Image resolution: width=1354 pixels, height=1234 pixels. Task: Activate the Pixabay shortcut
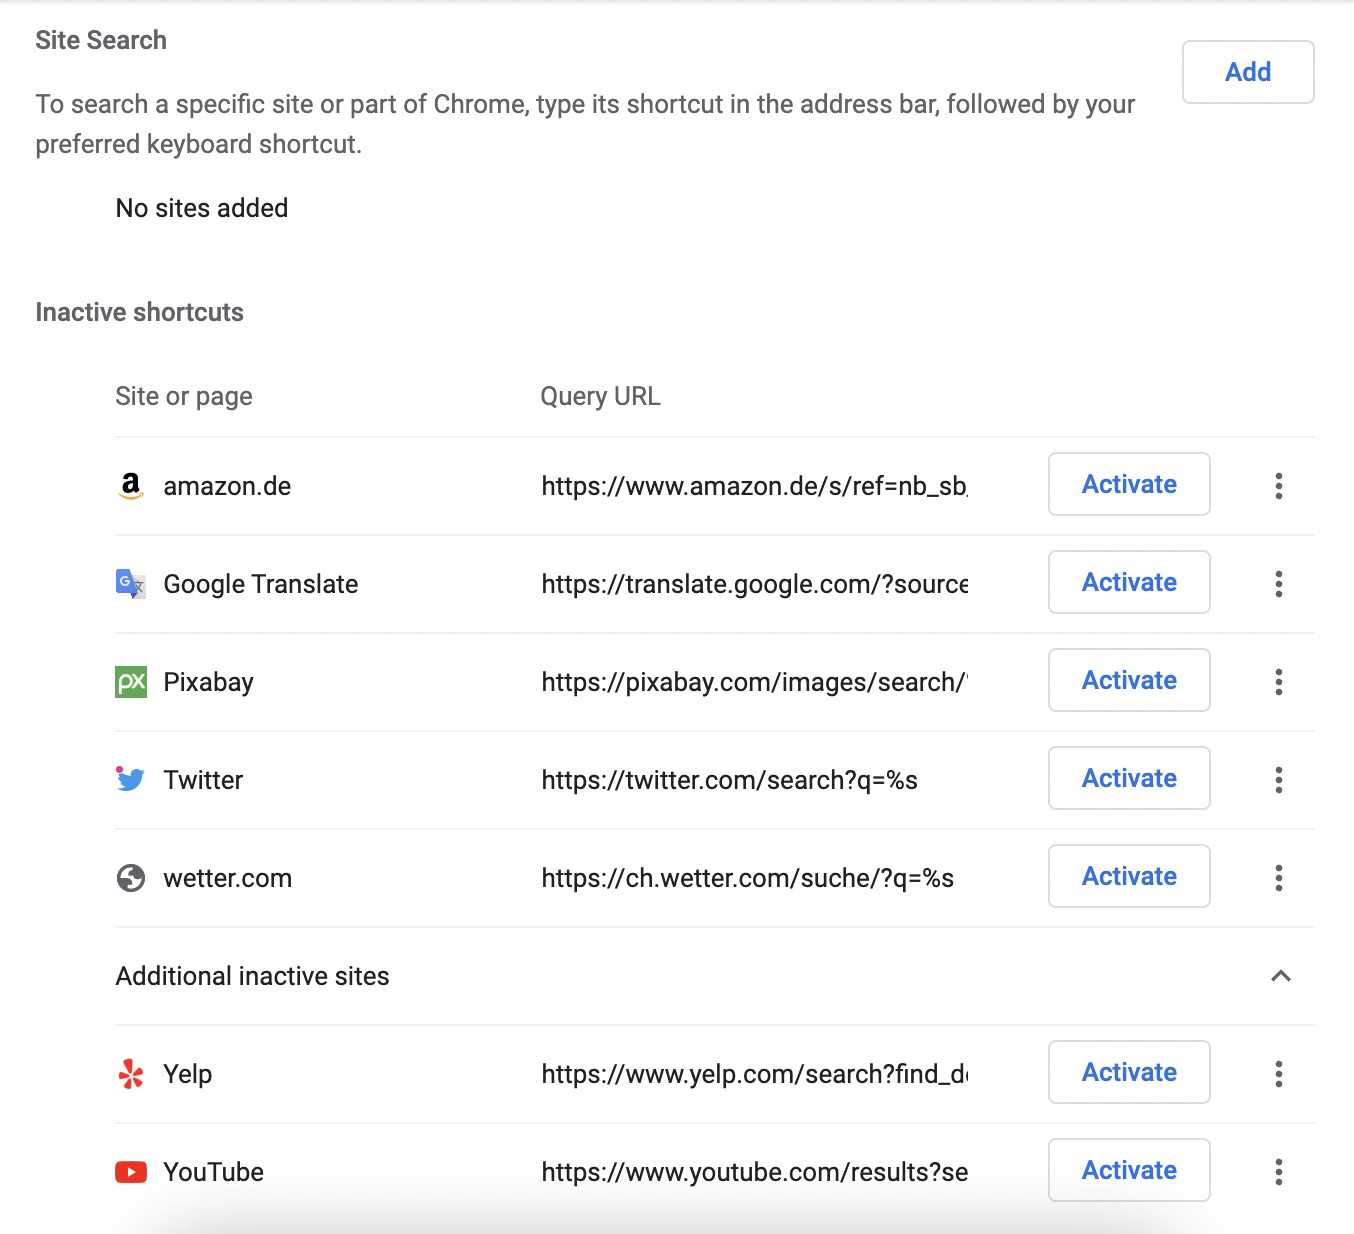tap(1129, 680)
